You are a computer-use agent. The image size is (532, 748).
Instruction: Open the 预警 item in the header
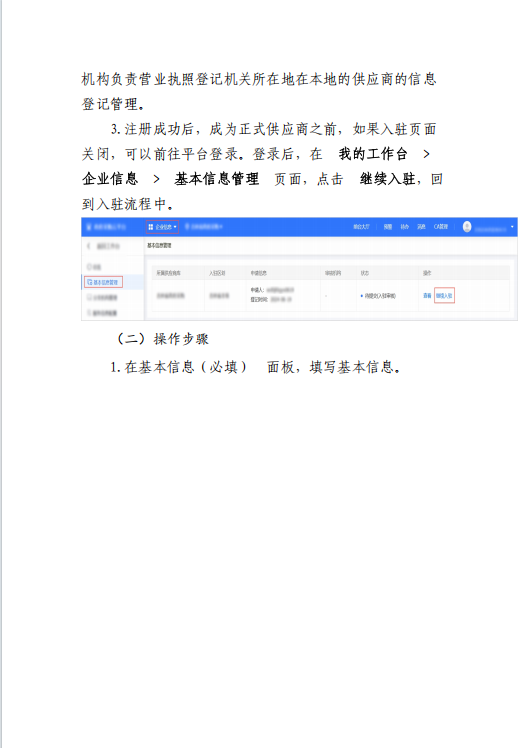click(x=388, y=227)
